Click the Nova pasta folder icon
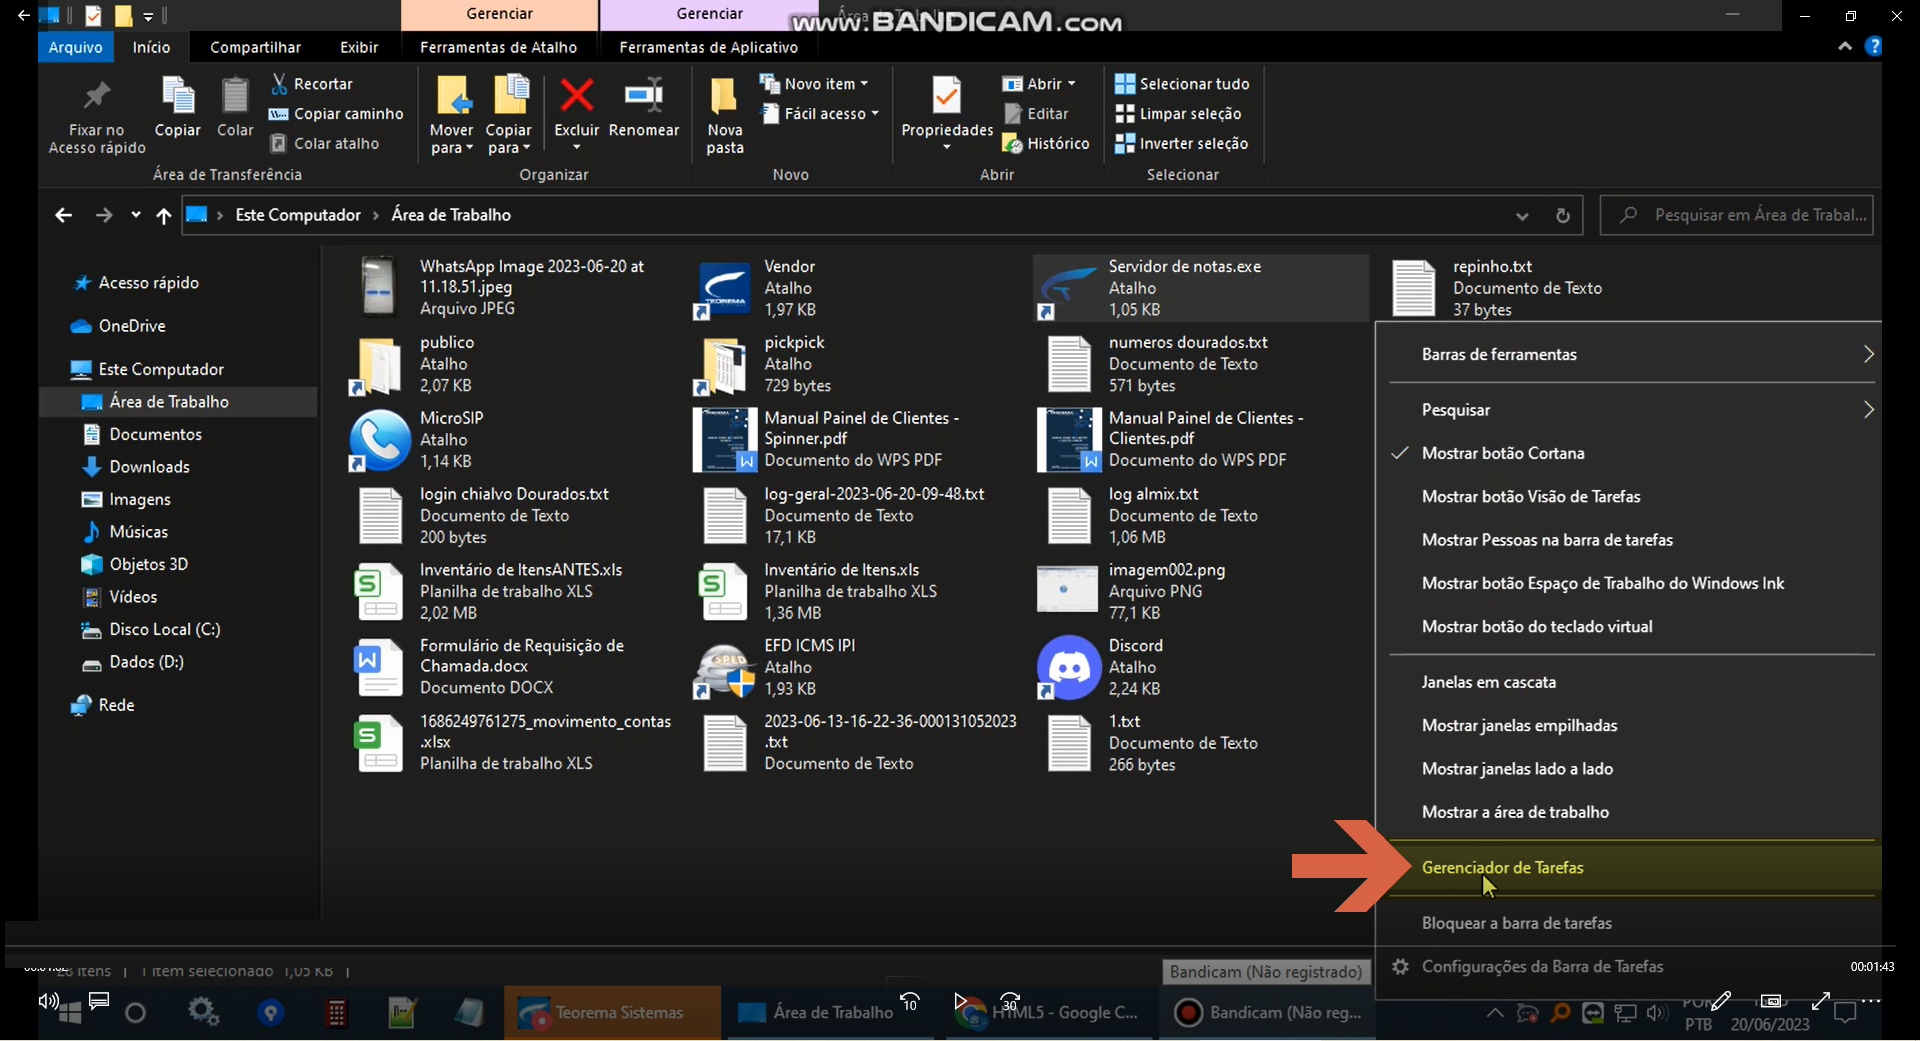Viewport: 1920px width, 1041px height. tap(724, 96)
